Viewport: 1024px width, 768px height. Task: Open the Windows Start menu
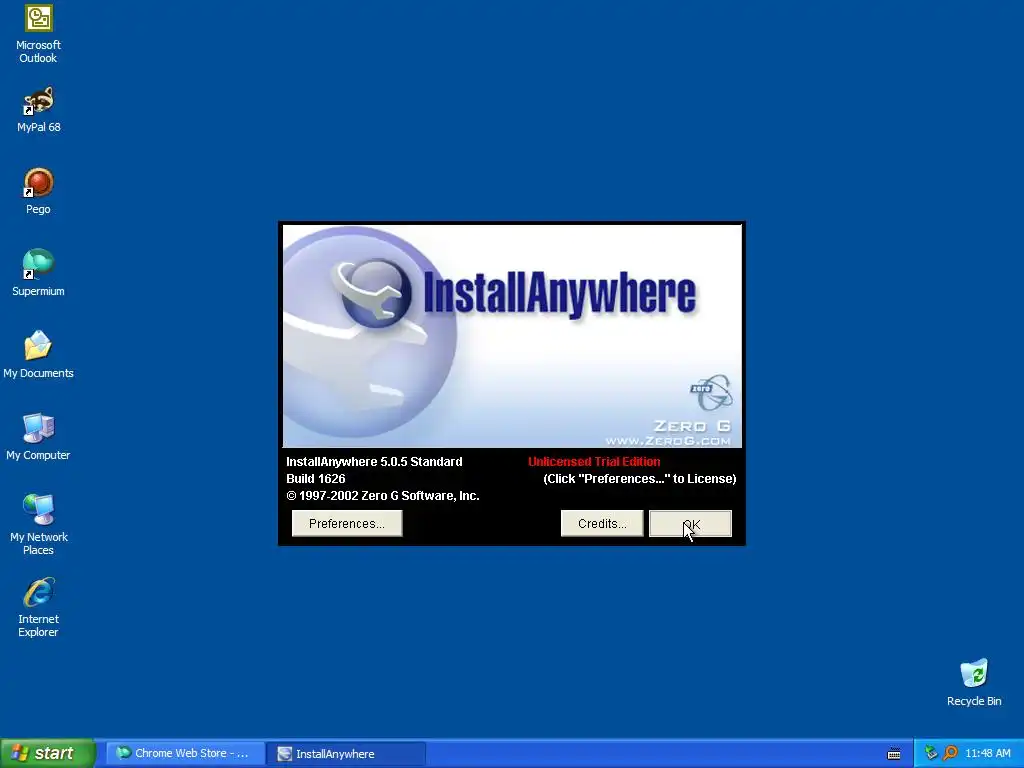tap(48, 754)
